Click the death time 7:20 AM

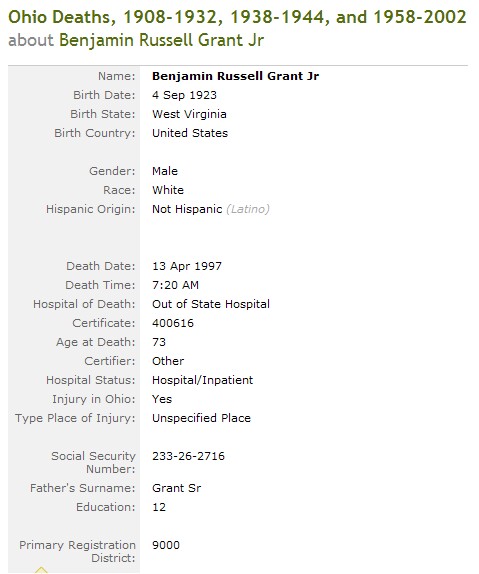175,285
